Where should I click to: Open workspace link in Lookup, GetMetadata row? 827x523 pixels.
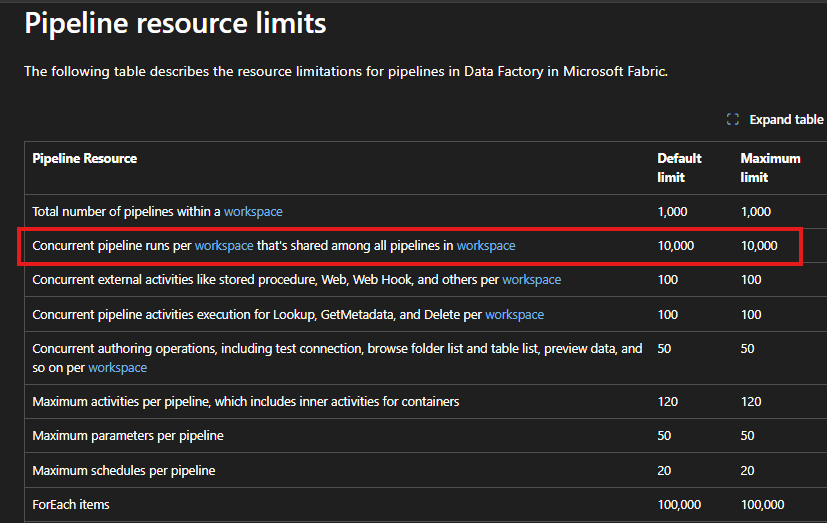[514, 315]
